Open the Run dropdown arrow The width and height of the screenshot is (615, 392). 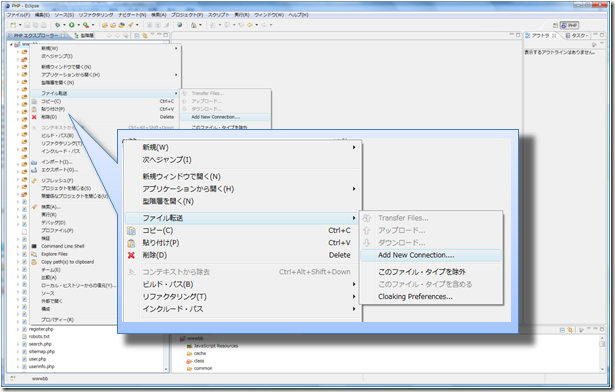pyautogui.click(x=78, y=25)
